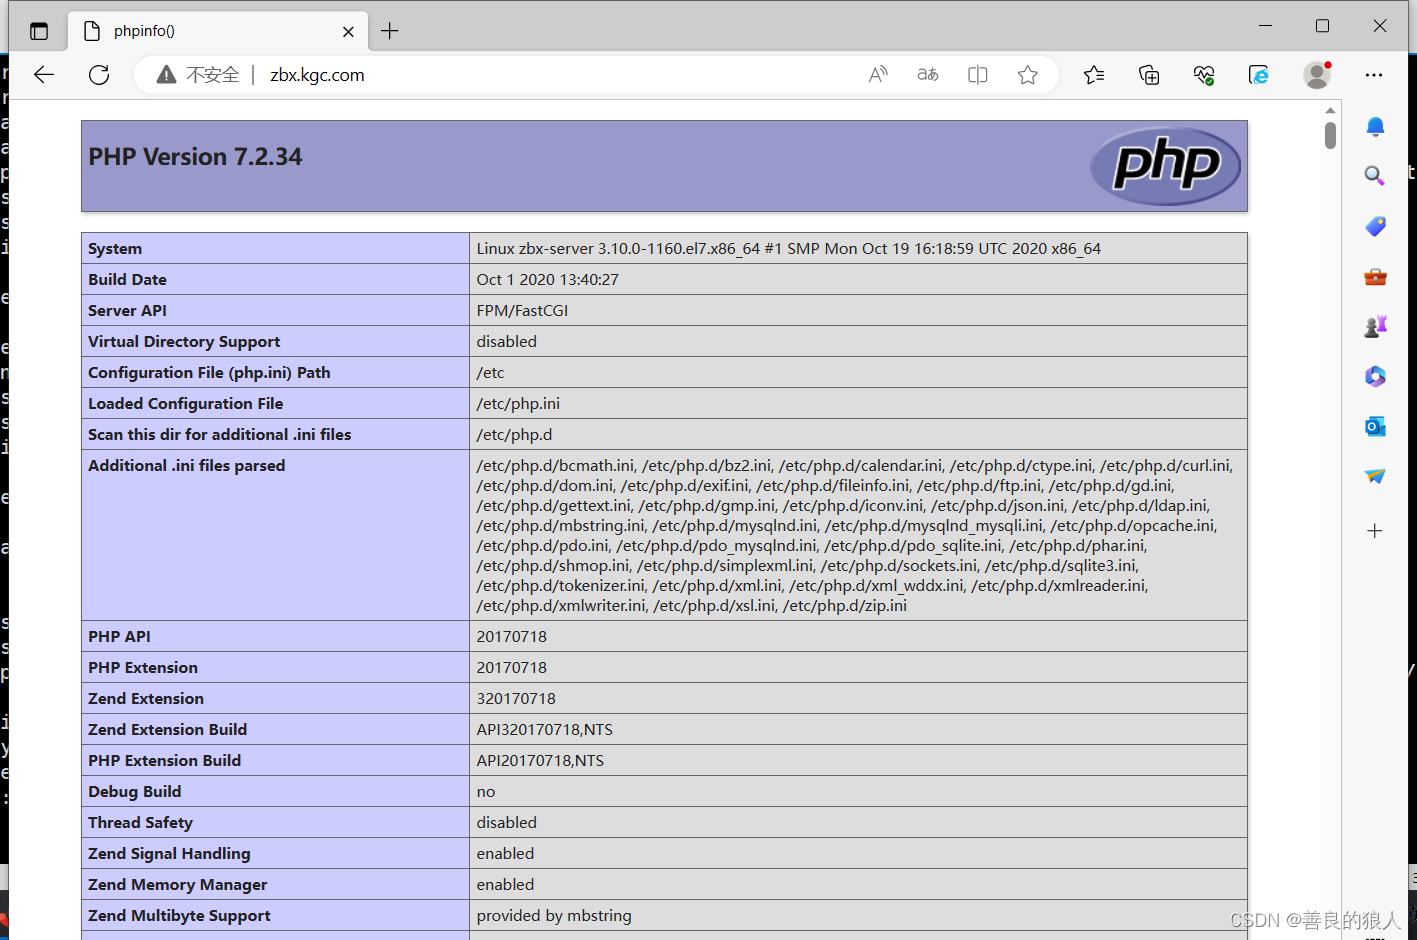Image resolution: width=1417 pixels, height=940 pixels.
Task: Click Zend Extension value 320170718
Action: 516,699
